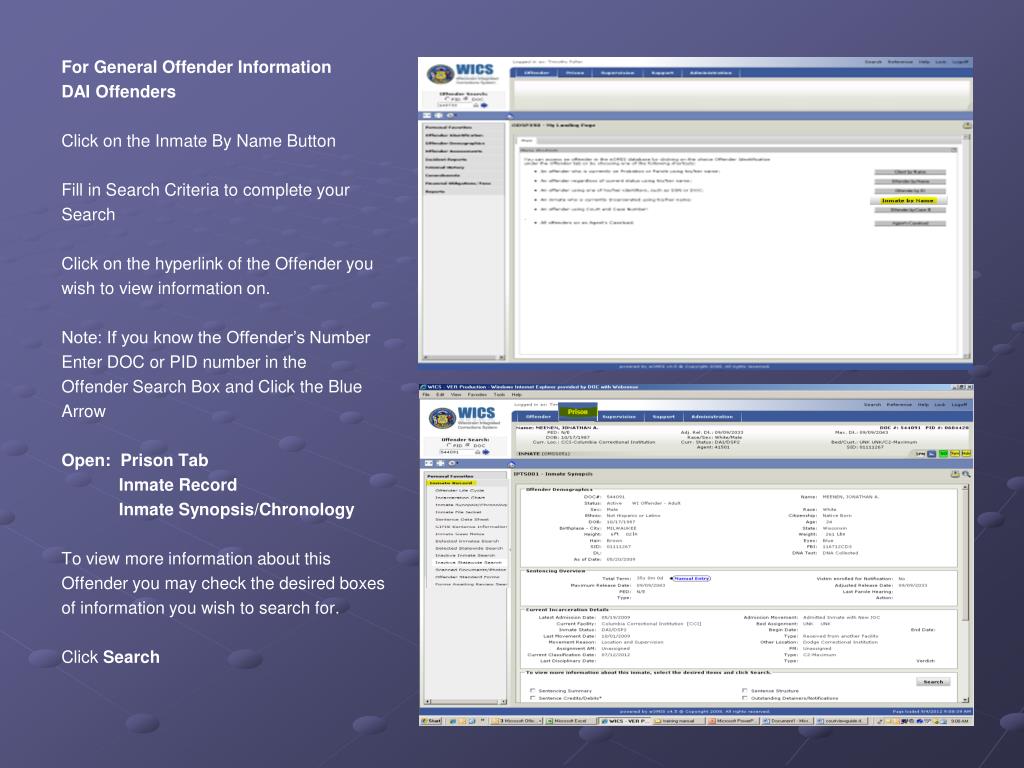Check the Outstanding Detainers/Notifications checkbox
This screenshot has width=1024, height=768.
744,698
